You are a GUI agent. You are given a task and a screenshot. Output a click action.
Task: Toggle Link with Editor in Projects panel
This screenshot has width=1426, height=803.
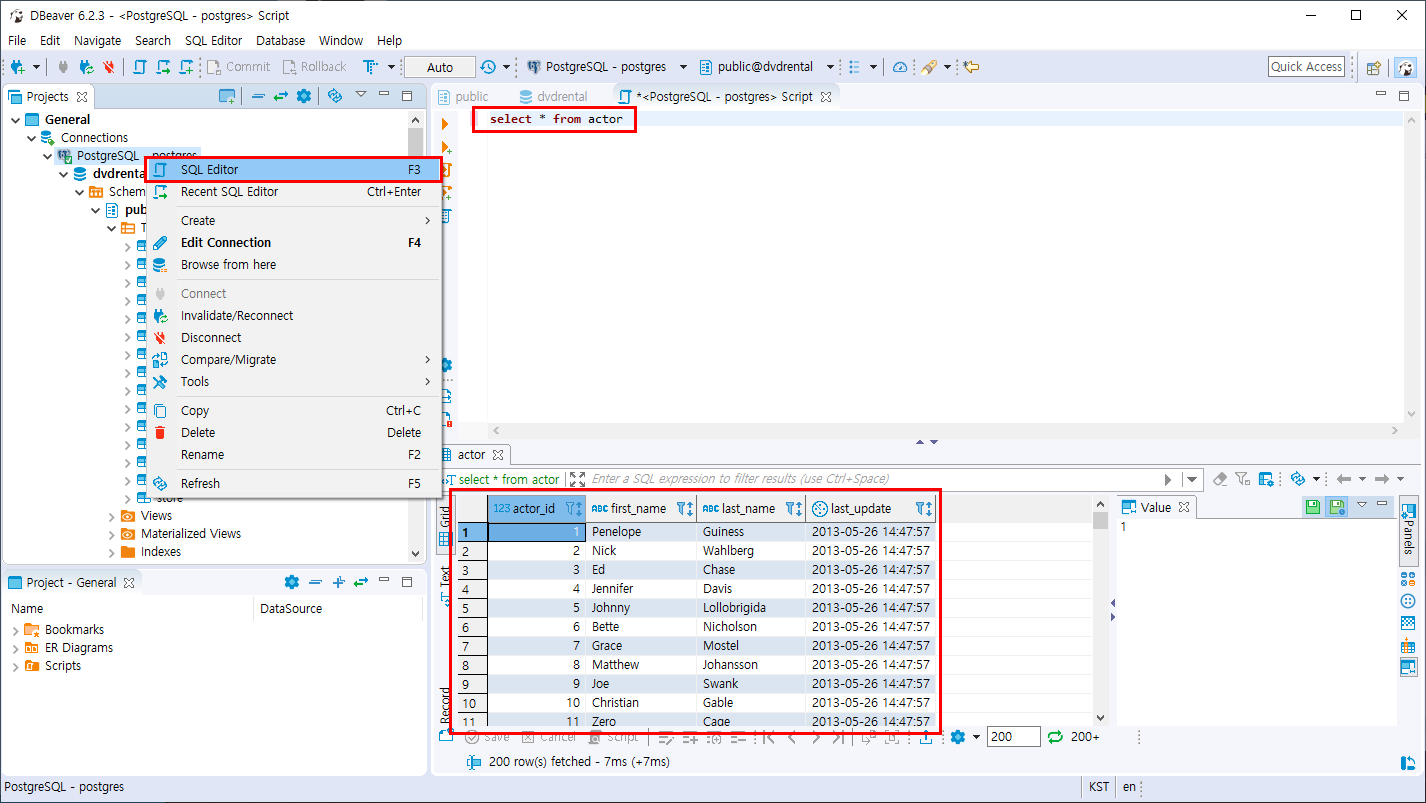point(281,96)
